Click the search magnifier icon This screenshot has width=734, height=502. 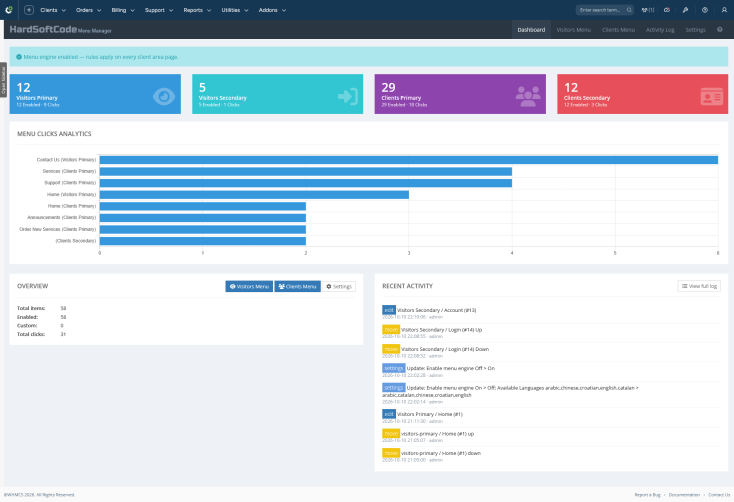click(x=629, y=10)
